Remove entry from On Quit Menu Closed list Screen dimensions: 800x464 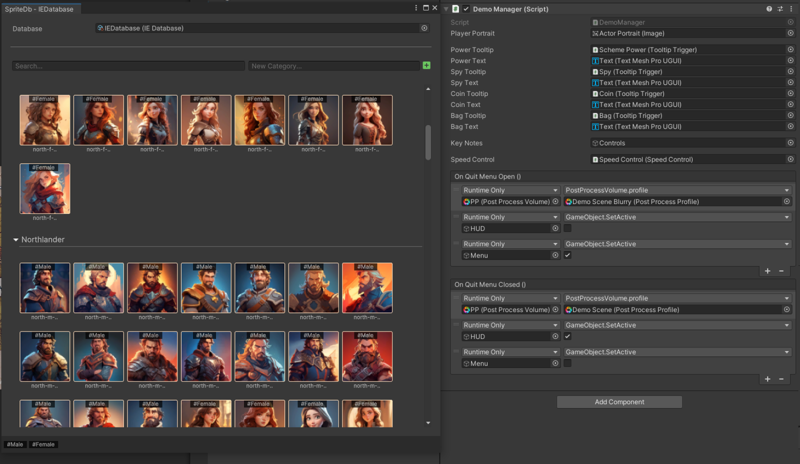point(781,379)
